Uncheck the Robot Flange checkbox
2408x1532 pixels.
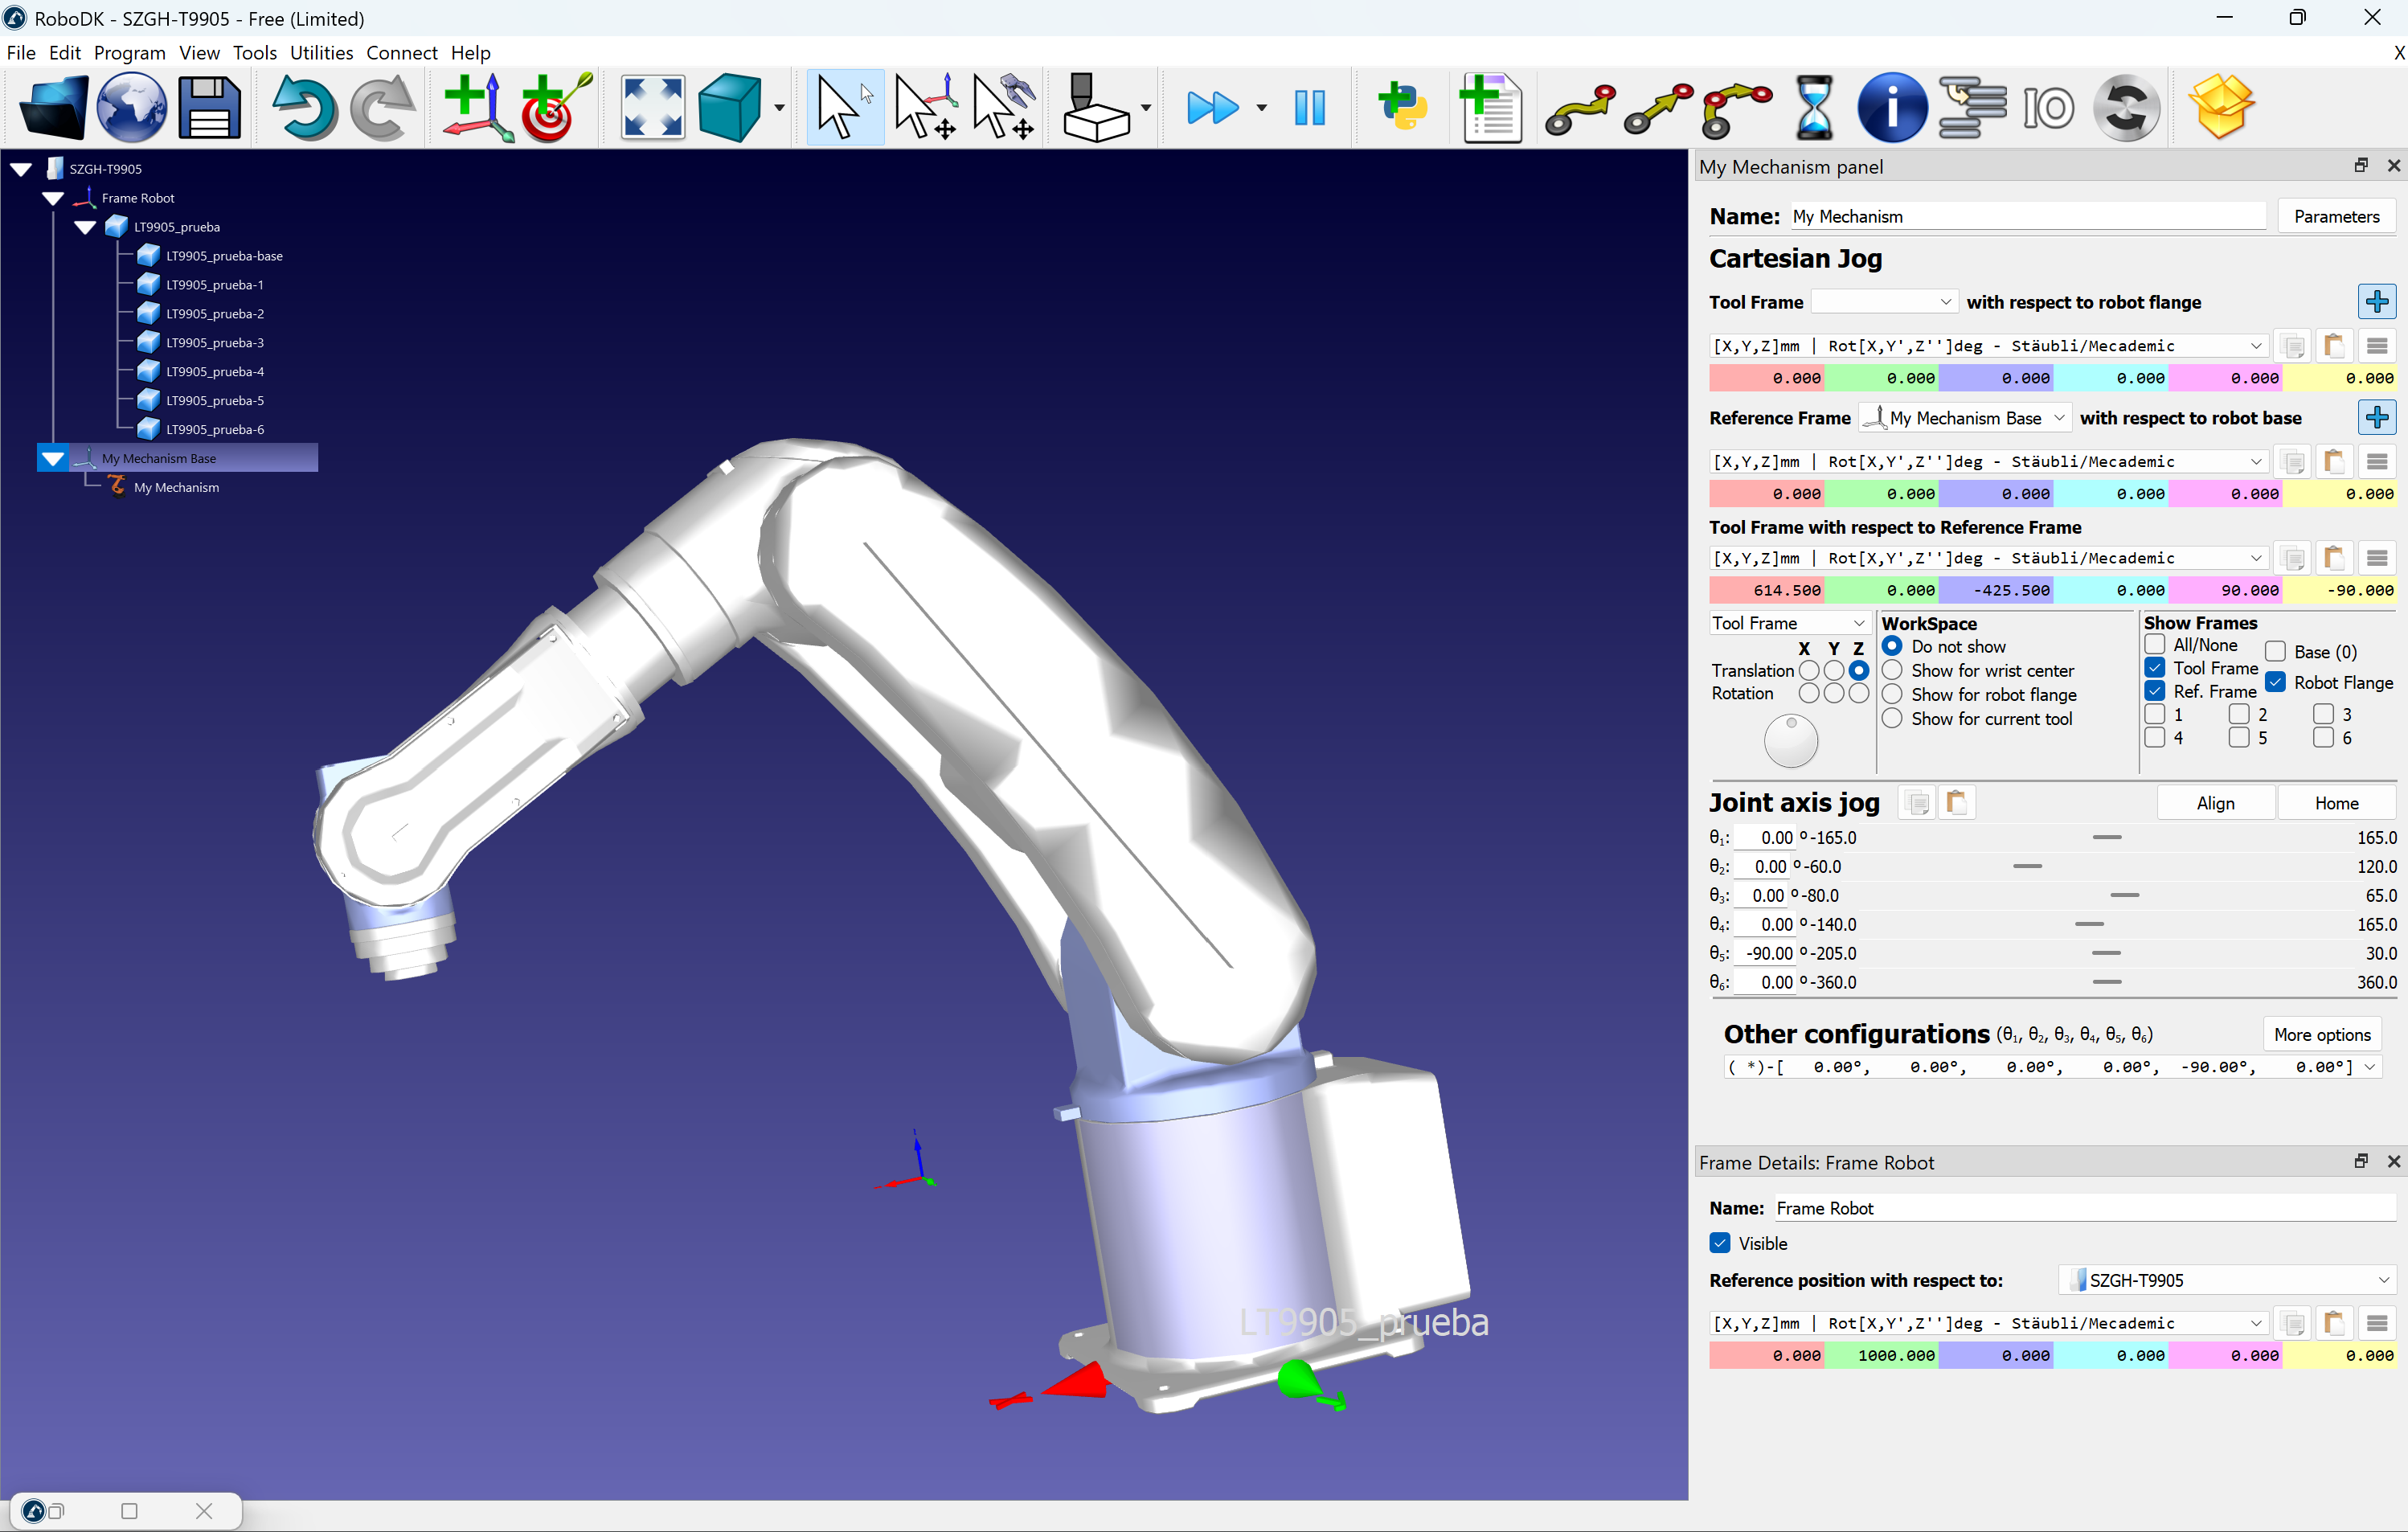coord(2275,682)
